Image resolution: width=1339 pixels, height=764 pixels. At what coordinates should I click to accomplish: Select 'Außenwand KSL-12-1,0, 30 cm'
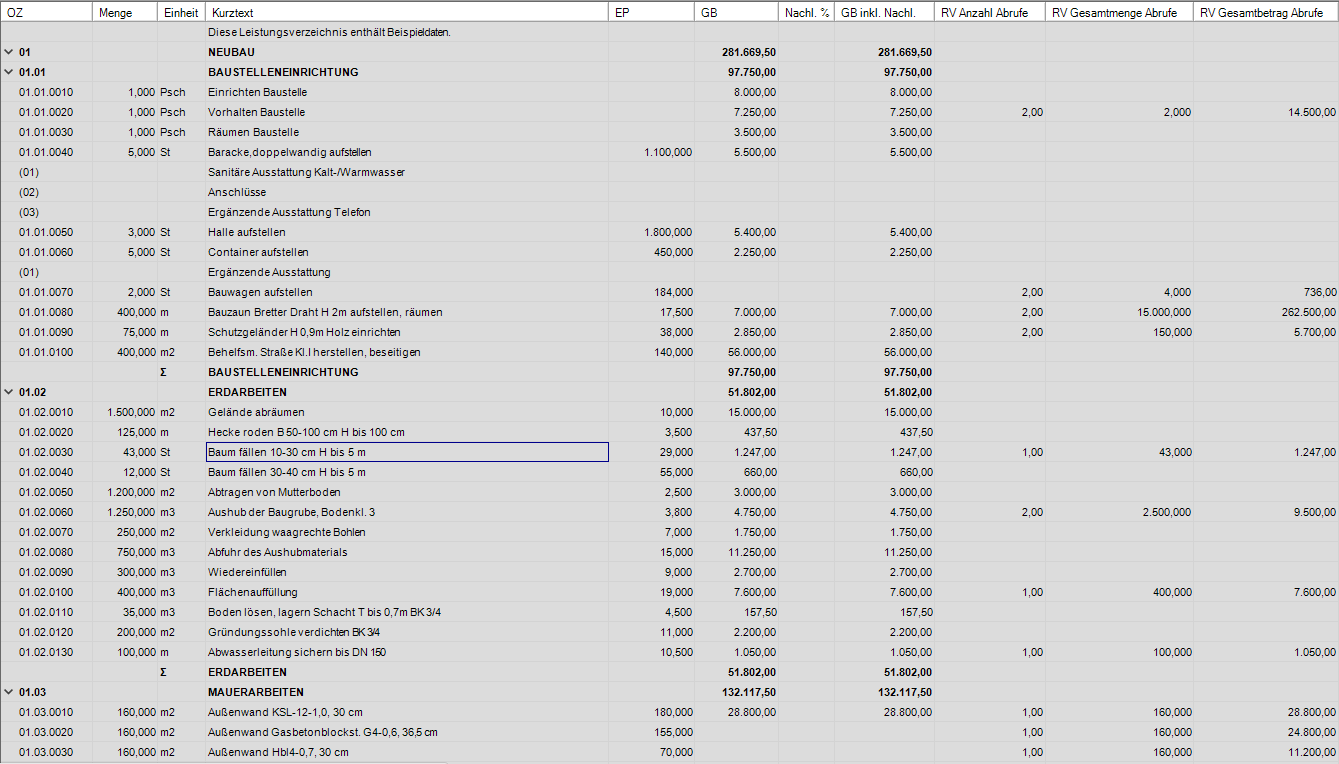click(x=286, y=712)
